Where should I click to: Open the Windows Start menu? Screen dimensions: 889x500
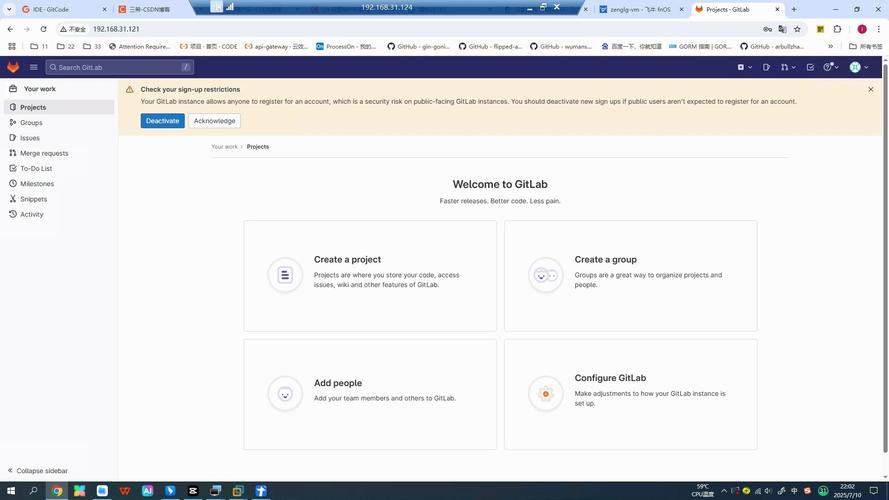point(11,491)
